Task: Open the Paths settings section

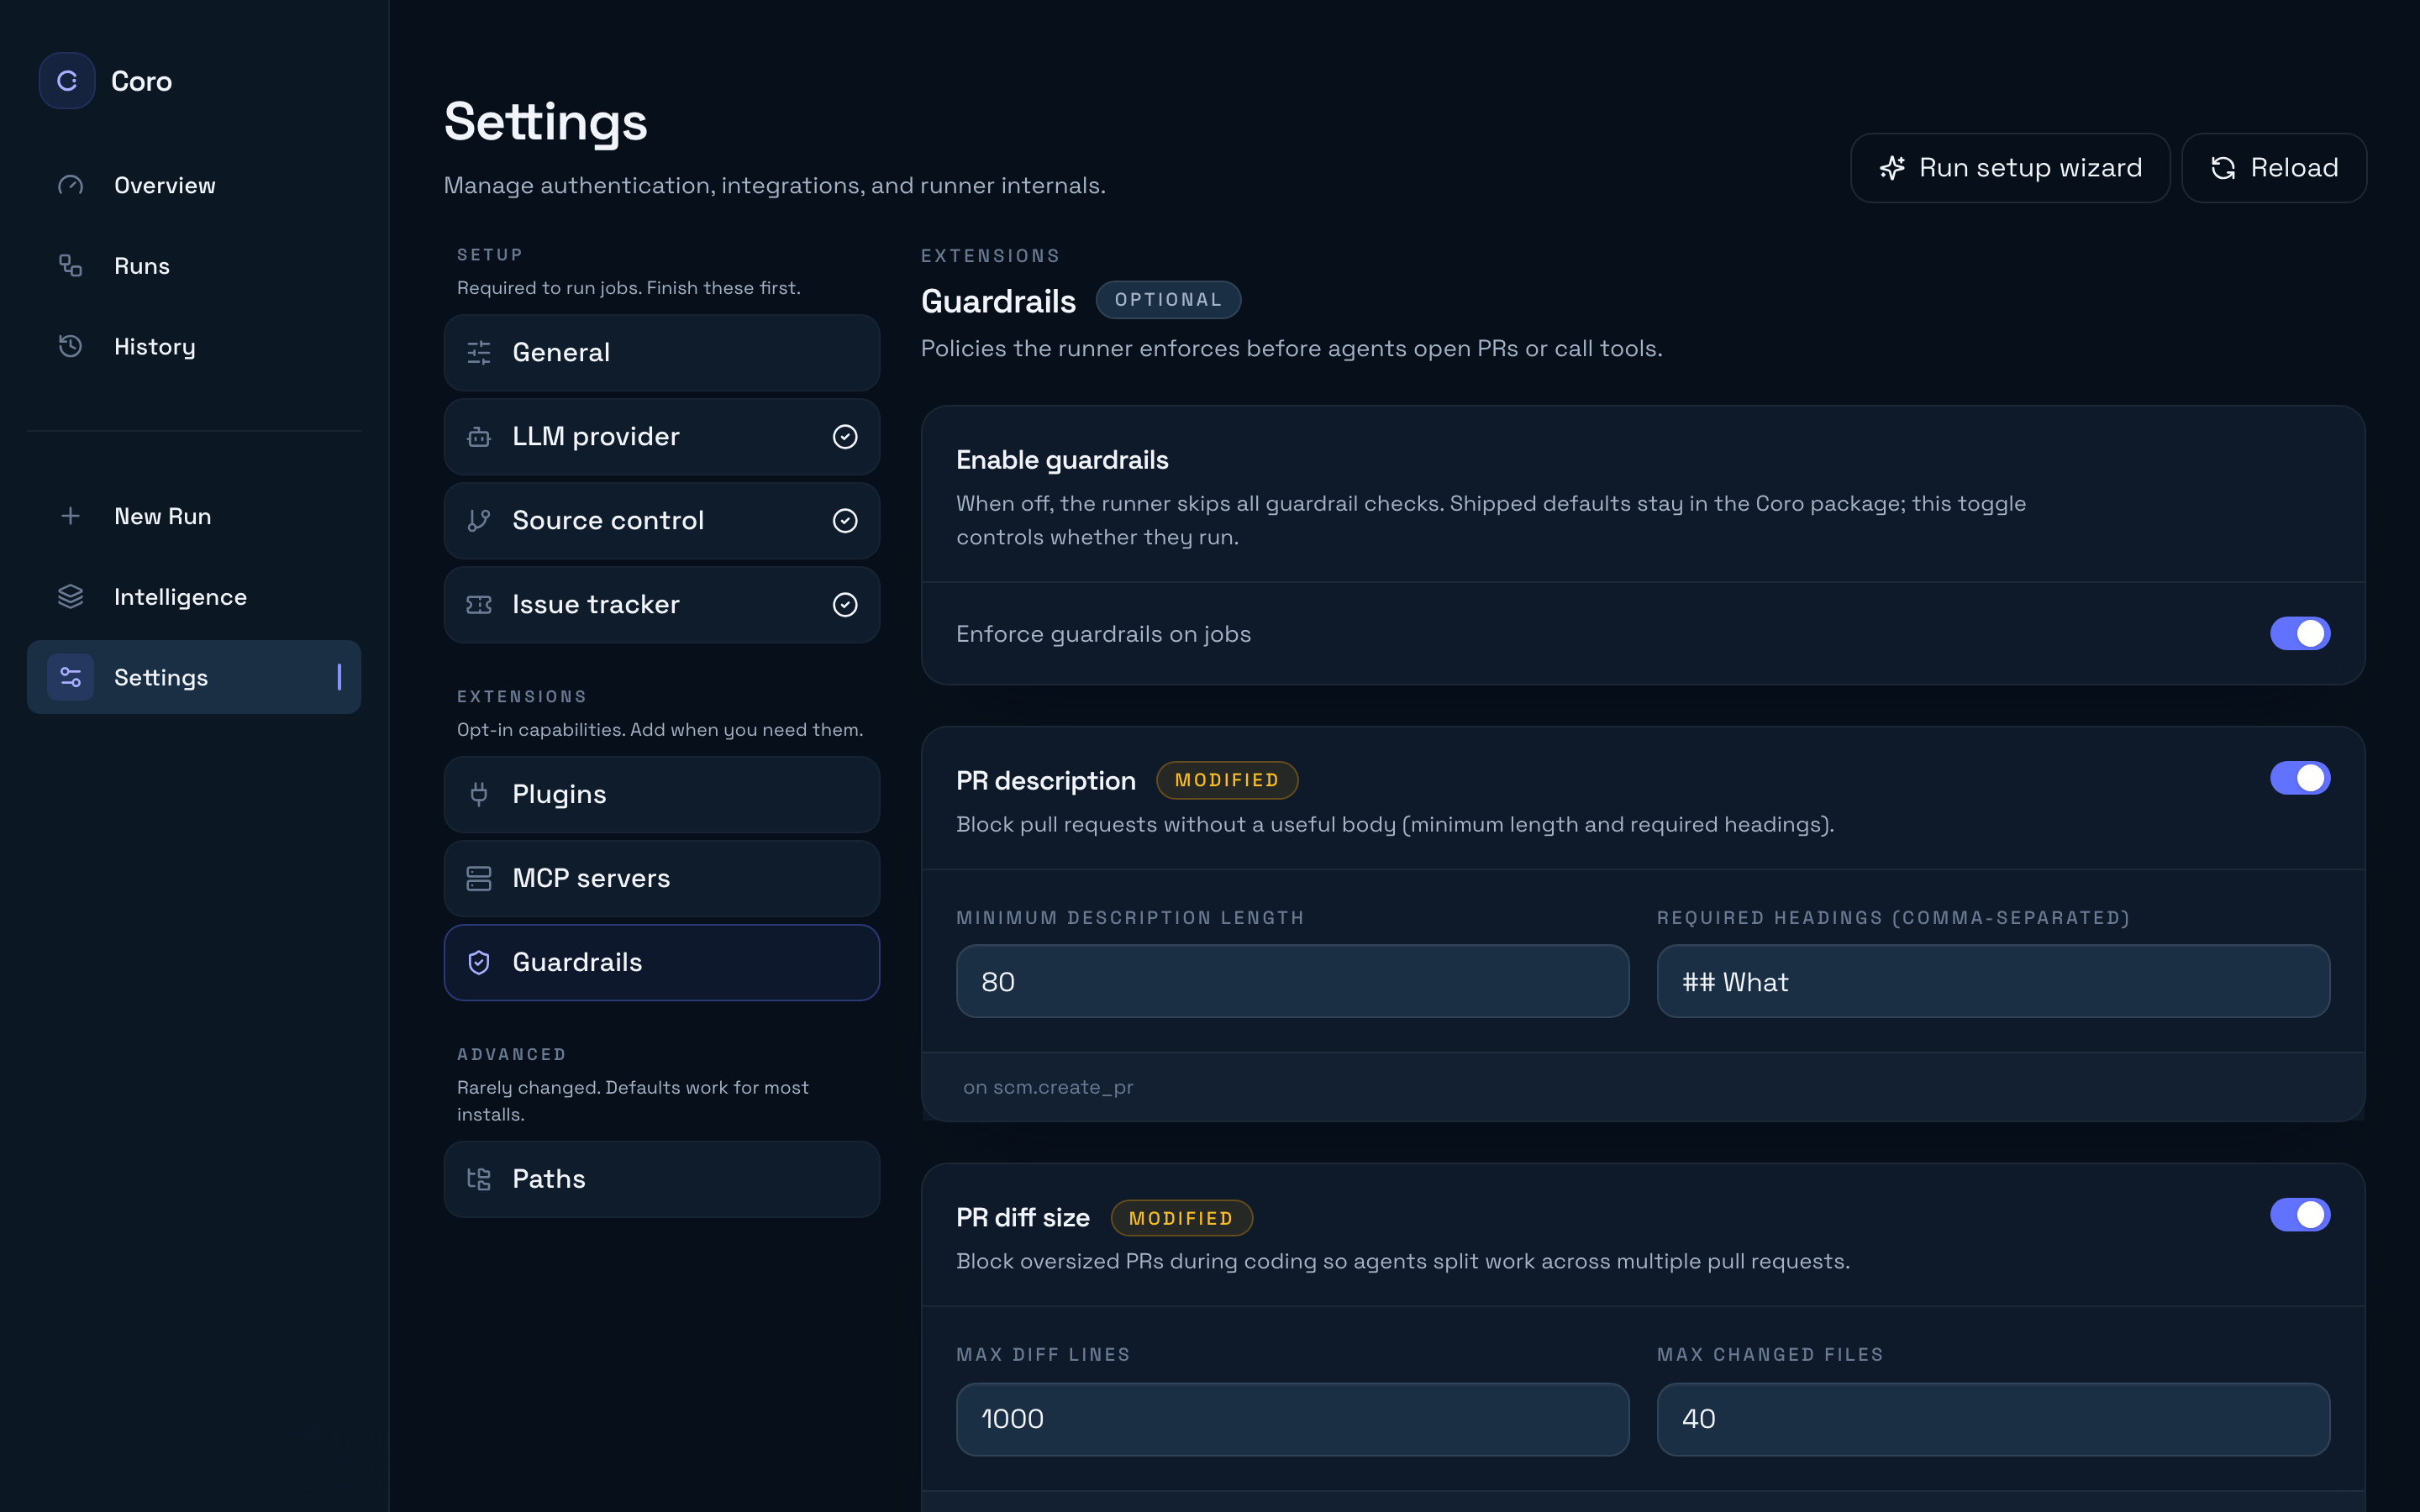Action: pos(662,1179)
